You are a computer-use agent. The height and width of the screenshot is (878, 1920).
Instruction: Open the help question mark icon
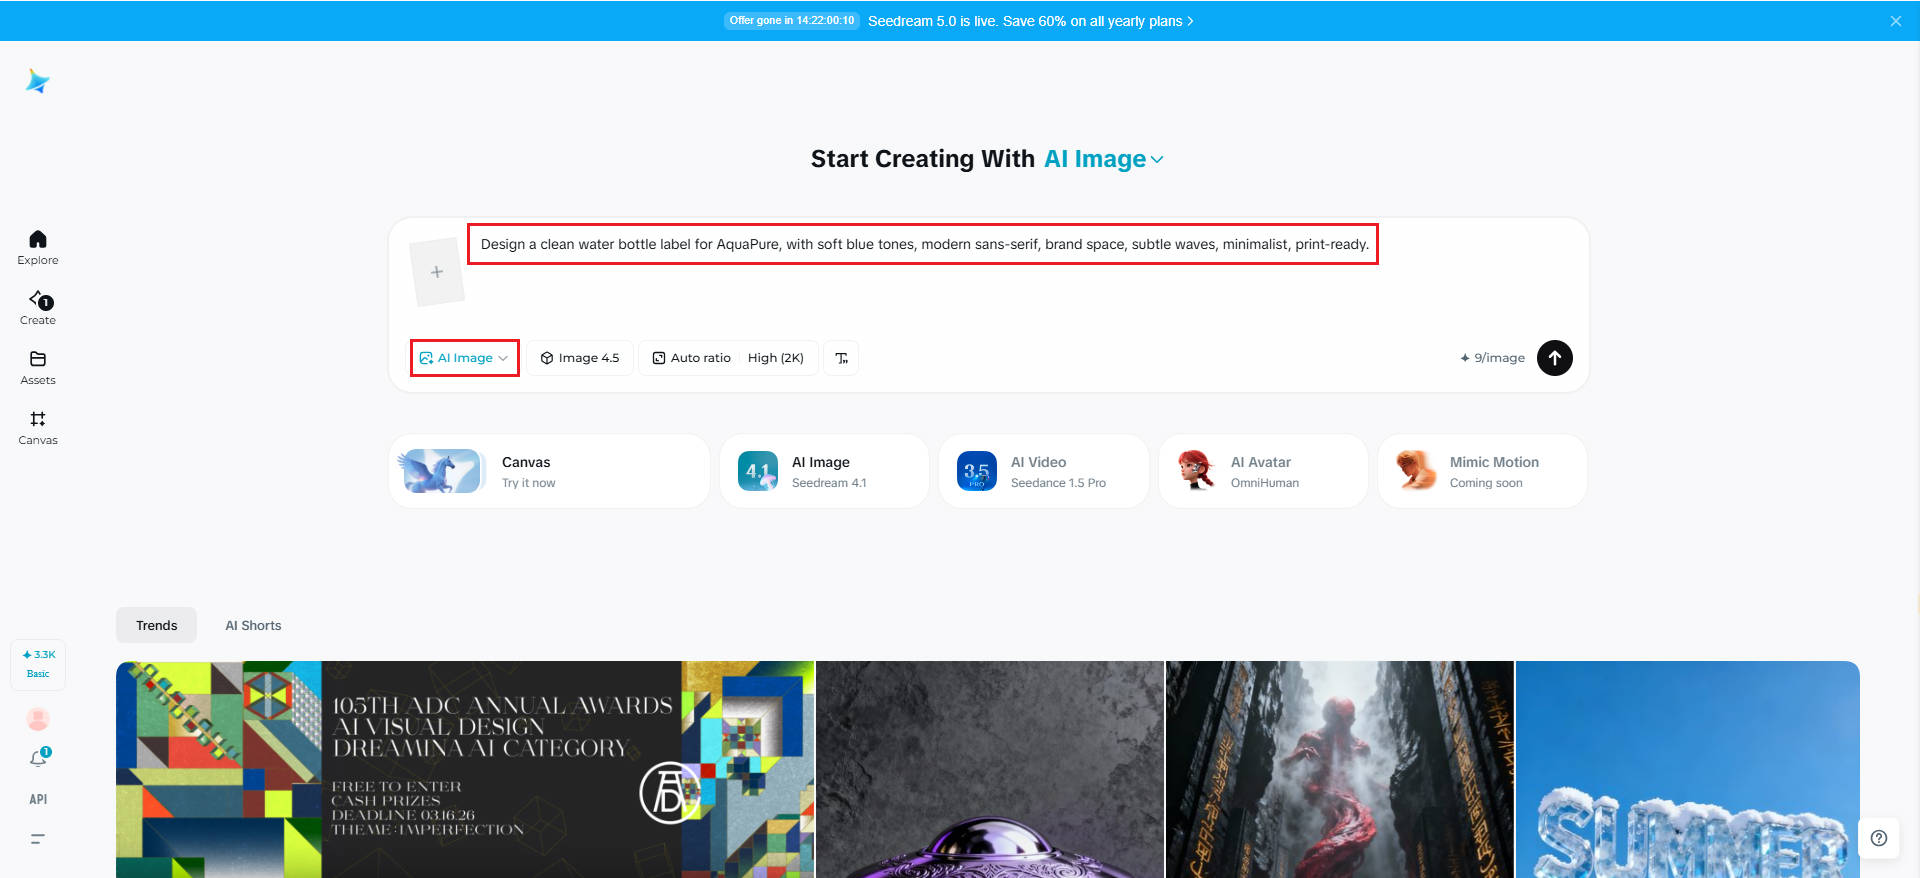pyautogui.click(x=1879, y=838)
